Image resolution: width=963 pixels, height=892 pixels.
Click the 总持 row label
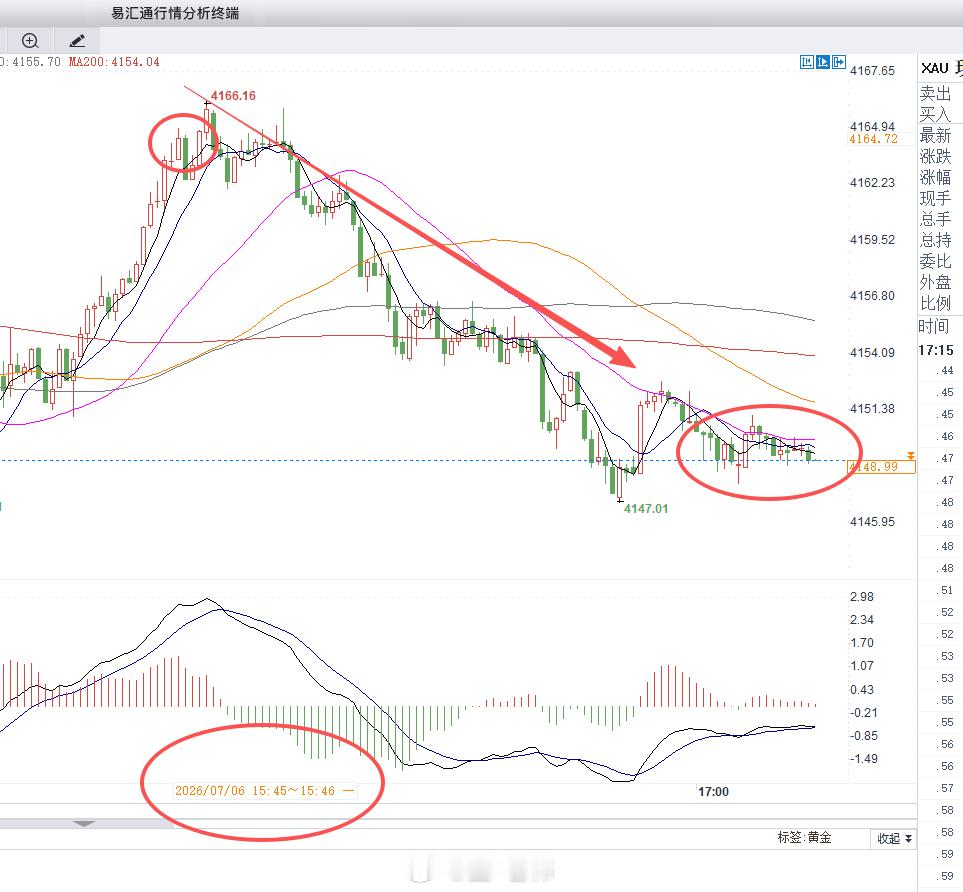pos(935,240)
